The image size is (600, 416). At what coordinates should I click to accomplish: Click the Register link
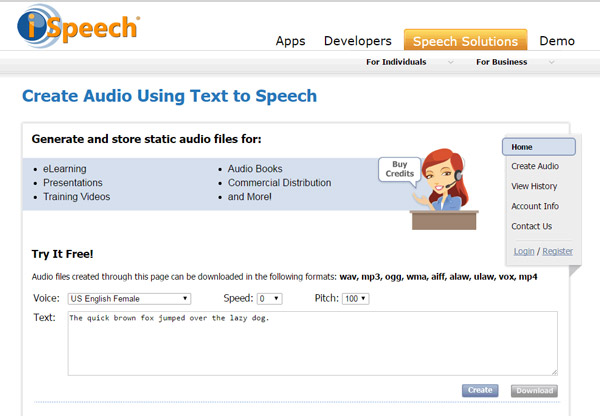pyautogui.click(x=558, y=251)
